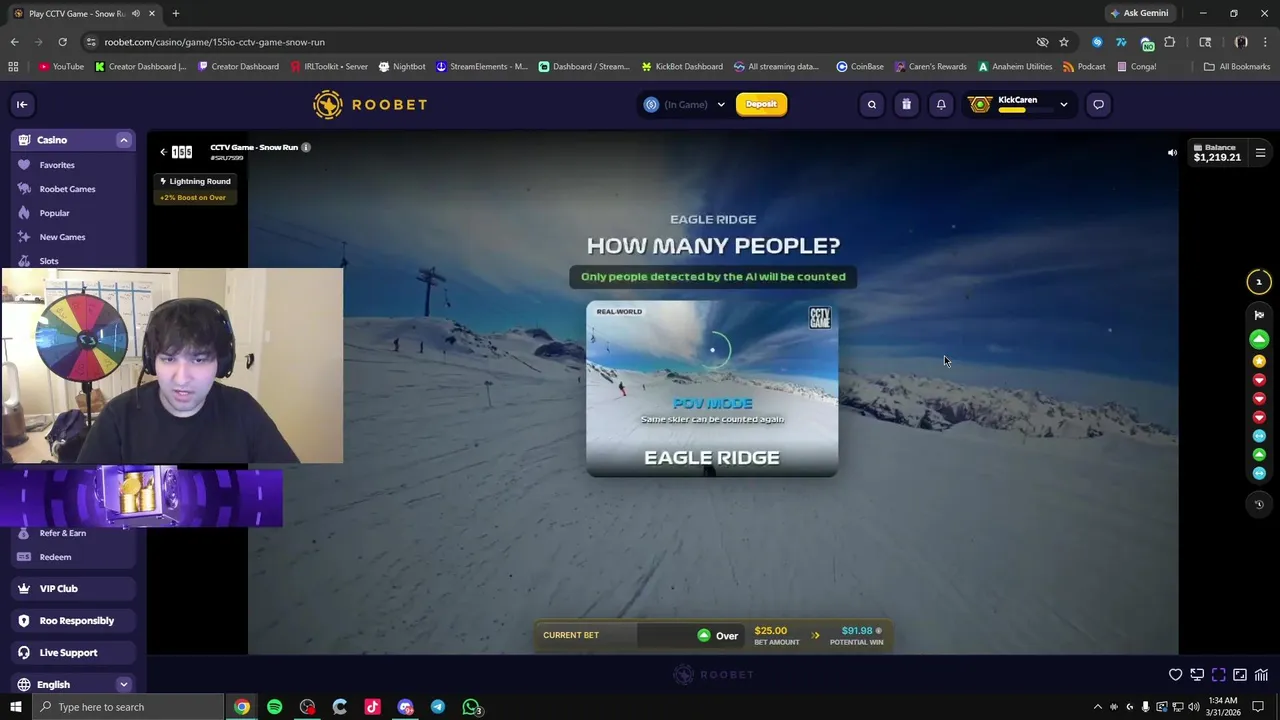The width and height of the screenshot is (1280, 720).
Task: Open Live Support
Action: pos(73,653)
